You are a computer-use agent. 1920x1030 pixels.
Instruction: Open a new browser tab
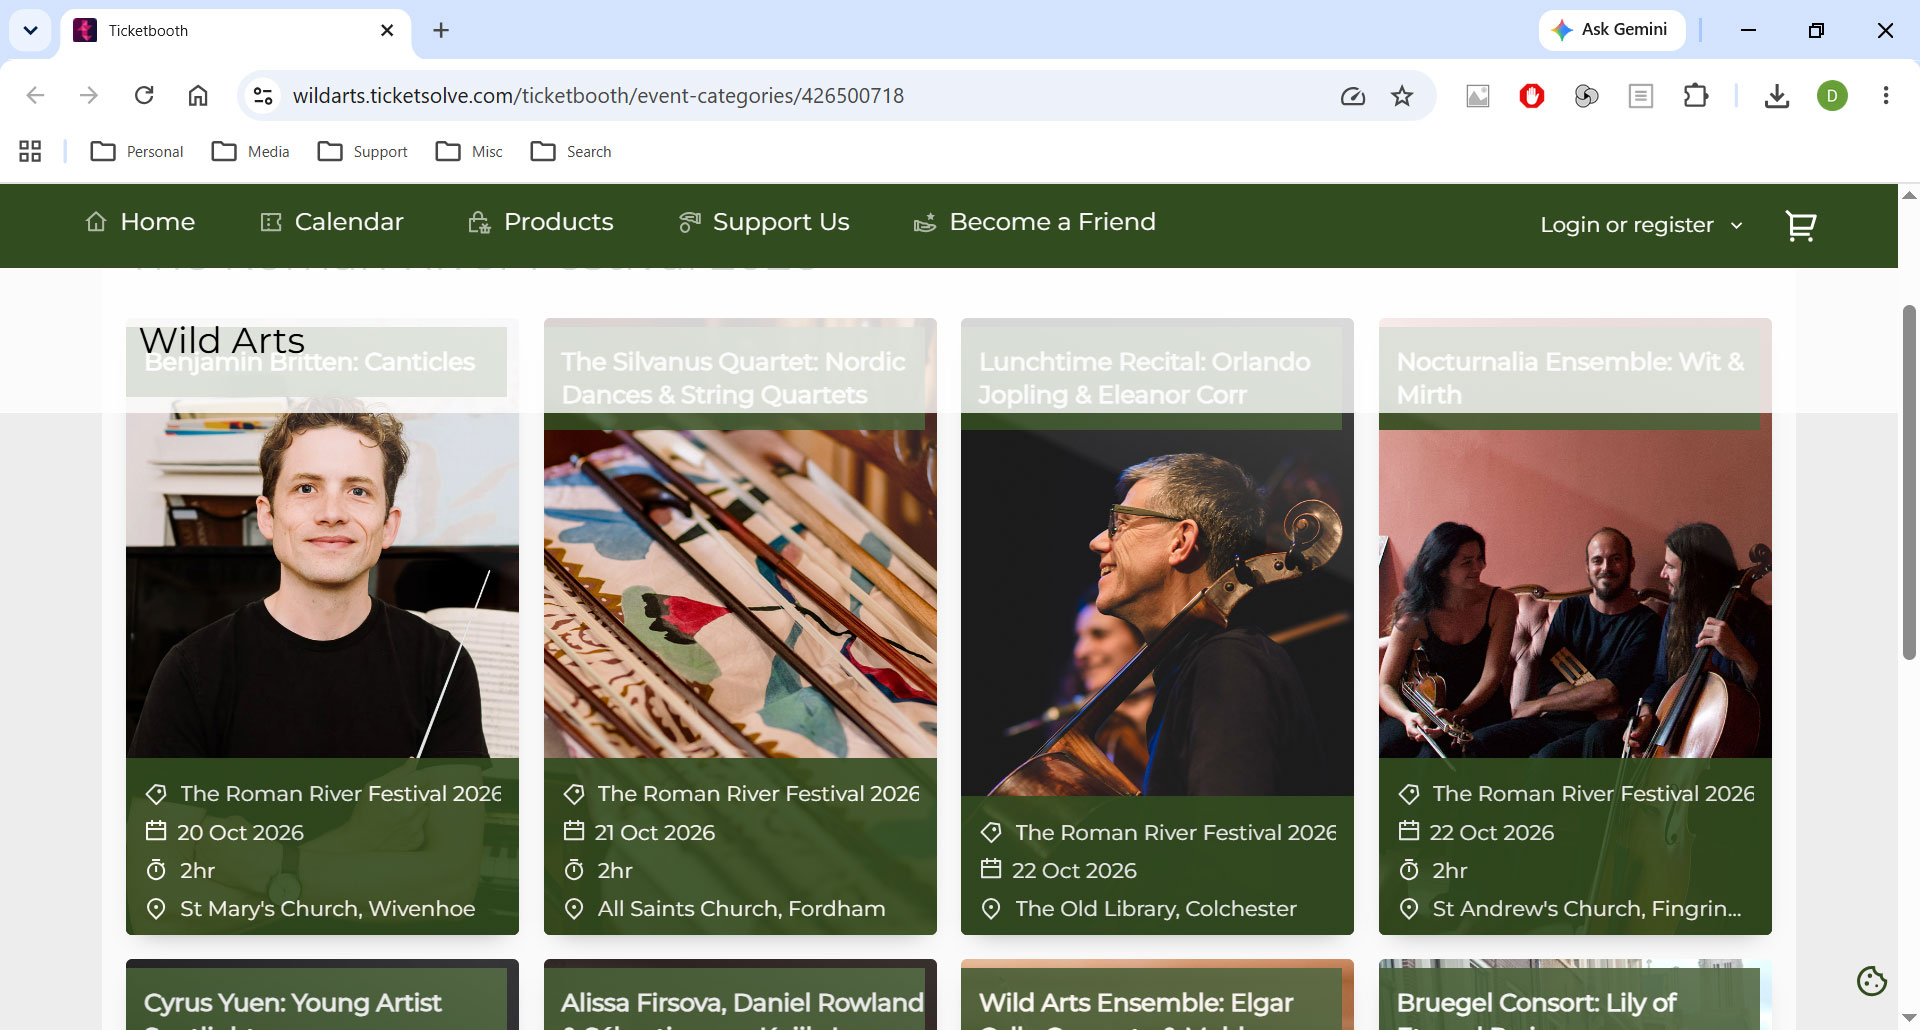[x=441, y=30]
